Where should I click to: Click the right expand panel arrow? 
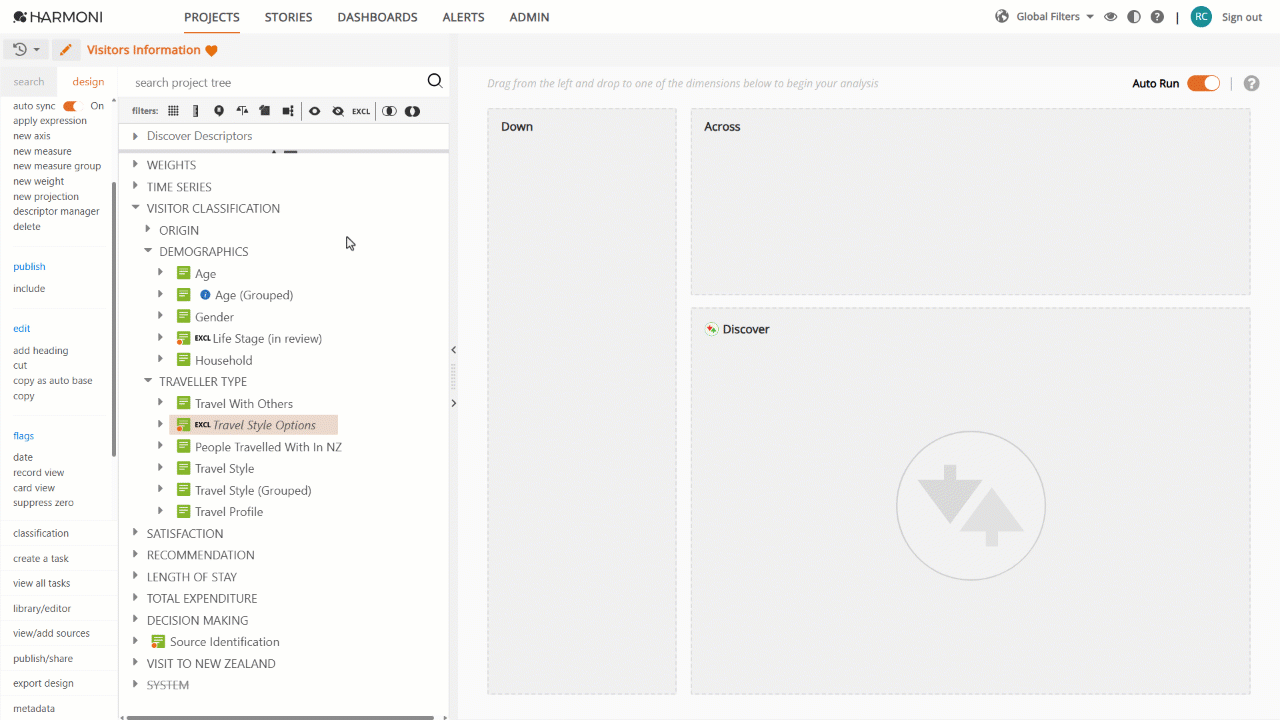pyautogui.click(x=453, y=403)
